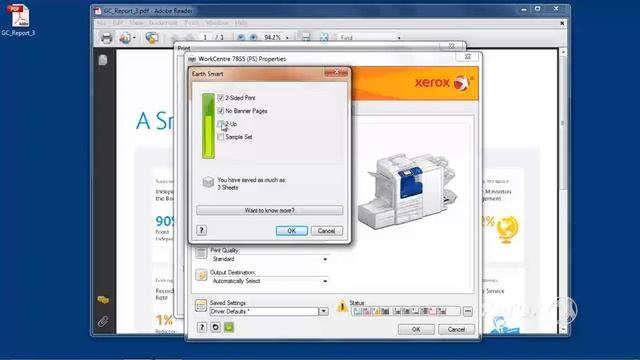Click the fit page view icon
This screenshot has height=360, width=640.
324,38
